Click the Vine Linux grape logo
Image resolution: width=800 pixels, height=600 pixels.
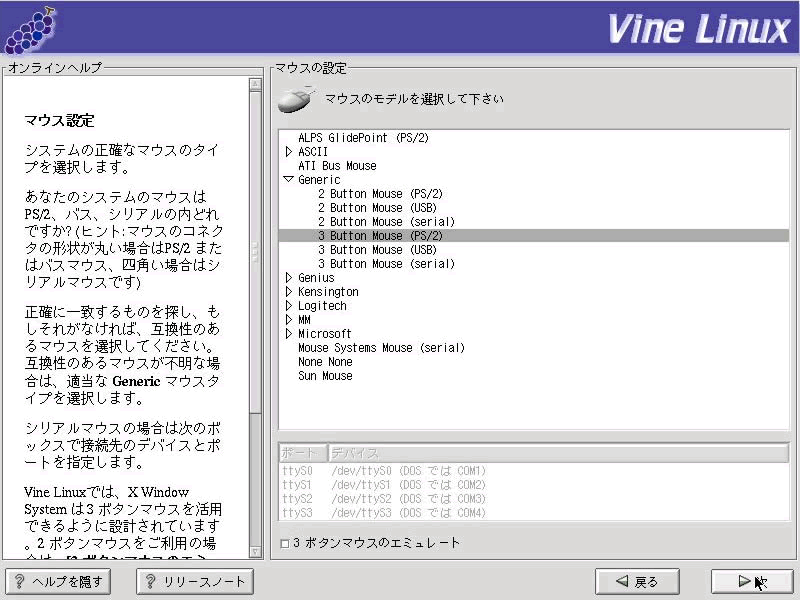[31, 31]
